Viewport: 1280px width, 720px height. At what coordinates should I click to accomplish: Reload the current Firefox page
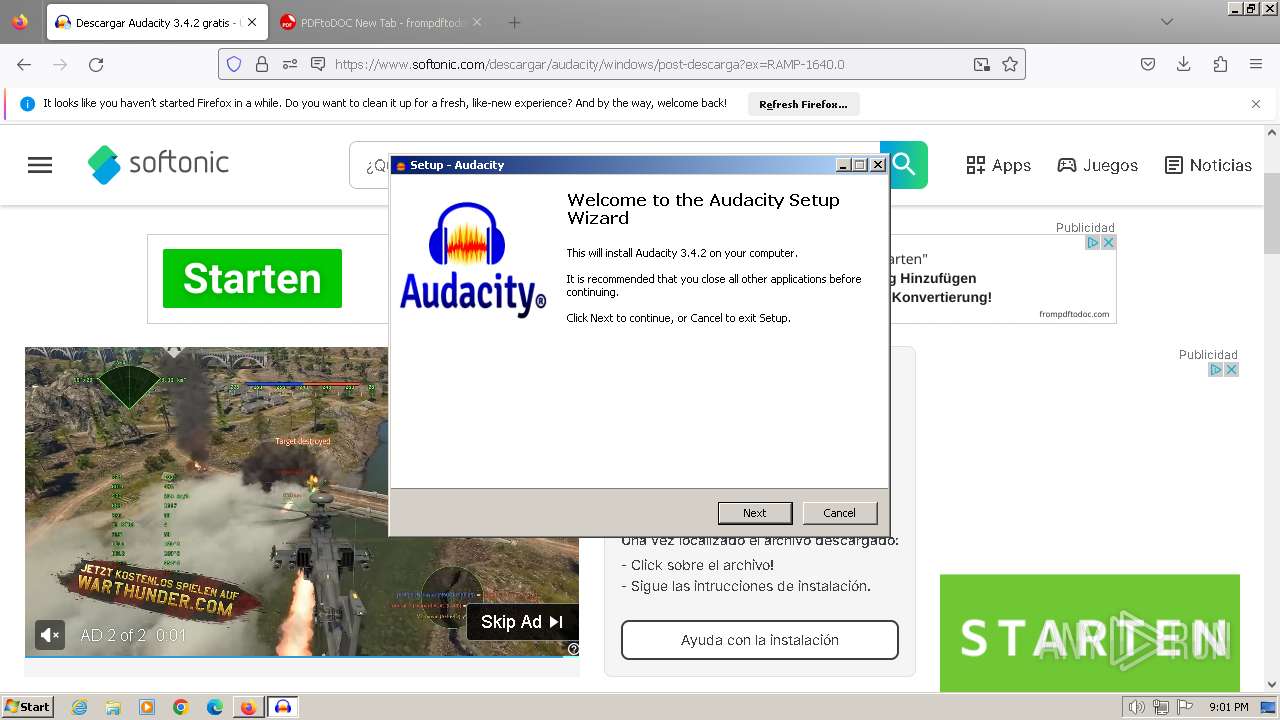click(96, 64)
